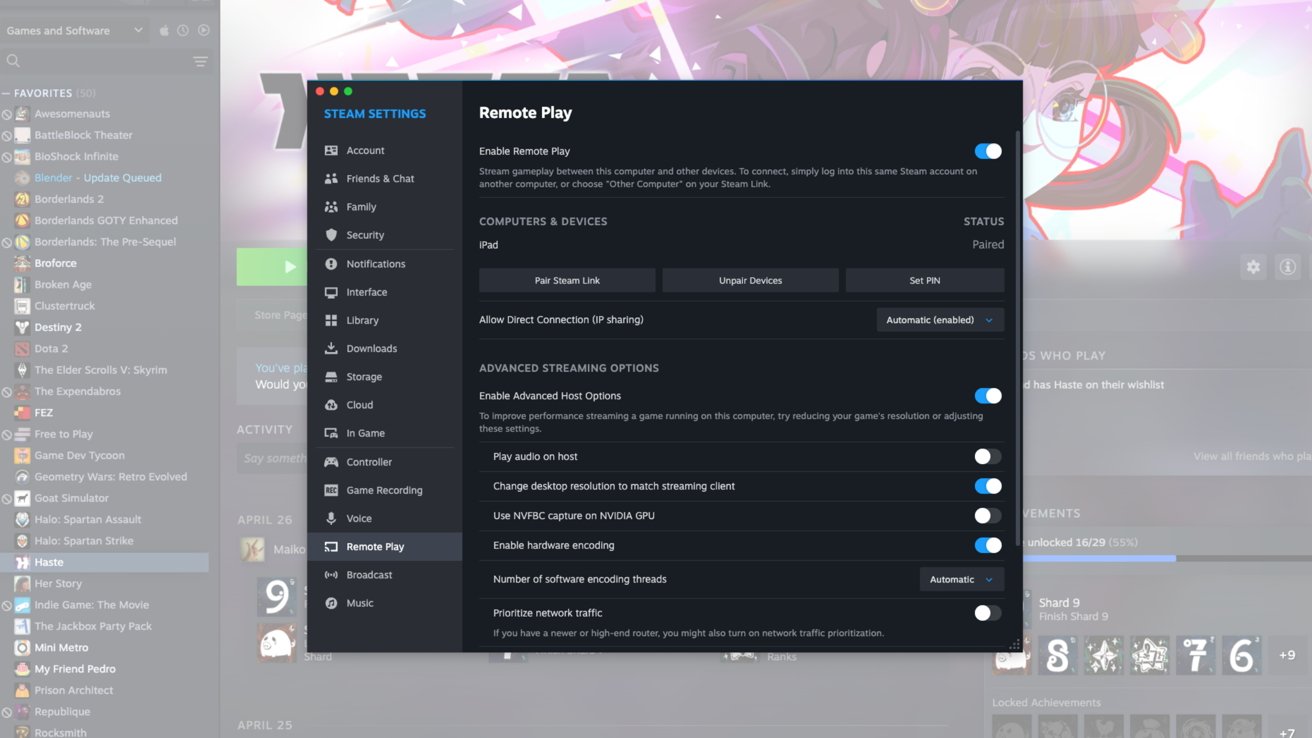Open the library filter options icon
Screen dimensions: 1312x738
tap(200, 61)
